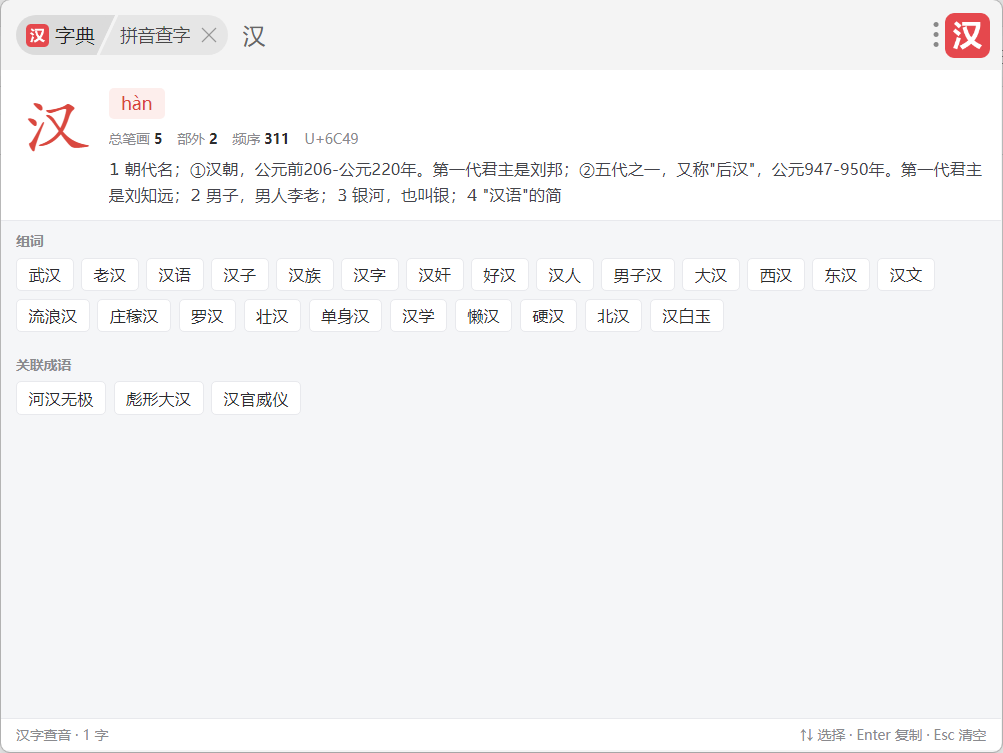The image size is (1003, 753).
Task: Click the Enter 复制 hint in status bar
Action: (x=889, y=735)
